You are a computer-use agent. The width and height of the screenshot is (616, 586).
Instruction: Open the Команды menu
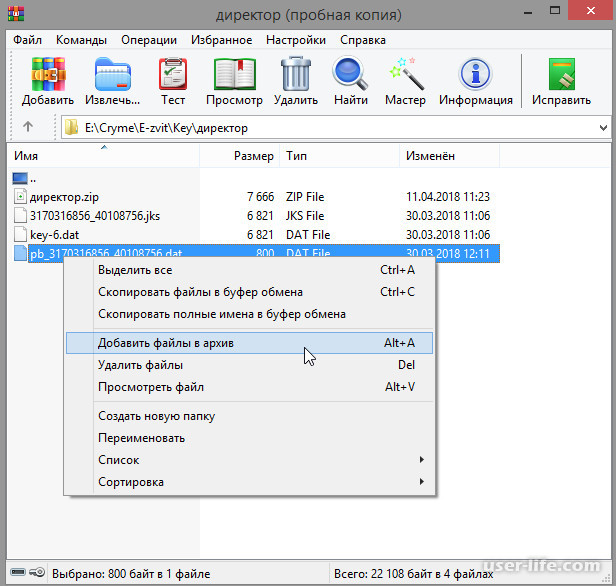pyautogui.click(x=81, y=40)
